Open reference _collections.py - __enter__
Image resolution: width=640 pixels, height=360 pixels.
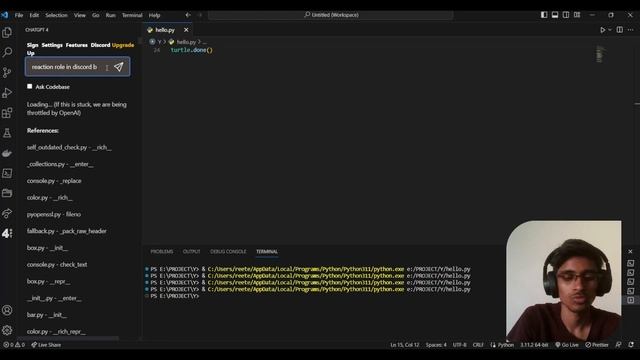(x=60, y=164)
